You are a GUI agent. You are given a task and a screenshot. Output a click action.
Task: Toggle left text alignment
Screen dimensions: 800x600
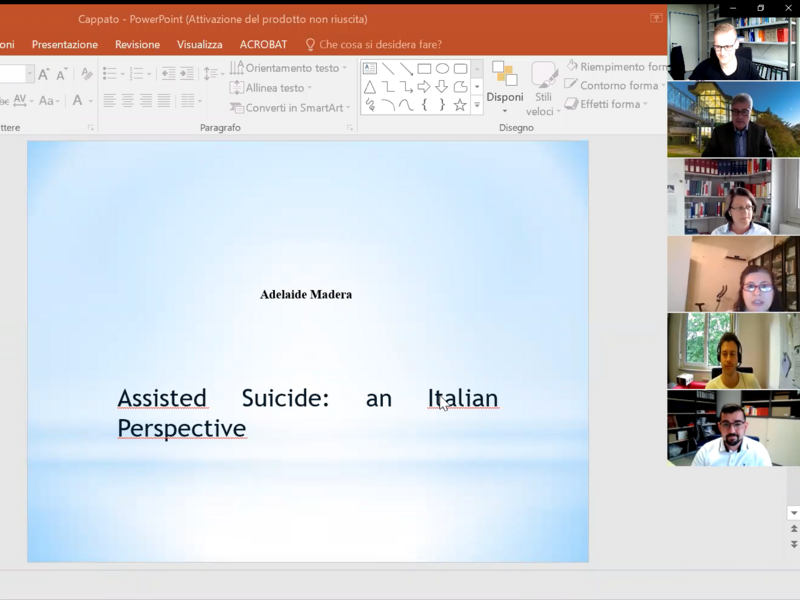click(110, 101)
